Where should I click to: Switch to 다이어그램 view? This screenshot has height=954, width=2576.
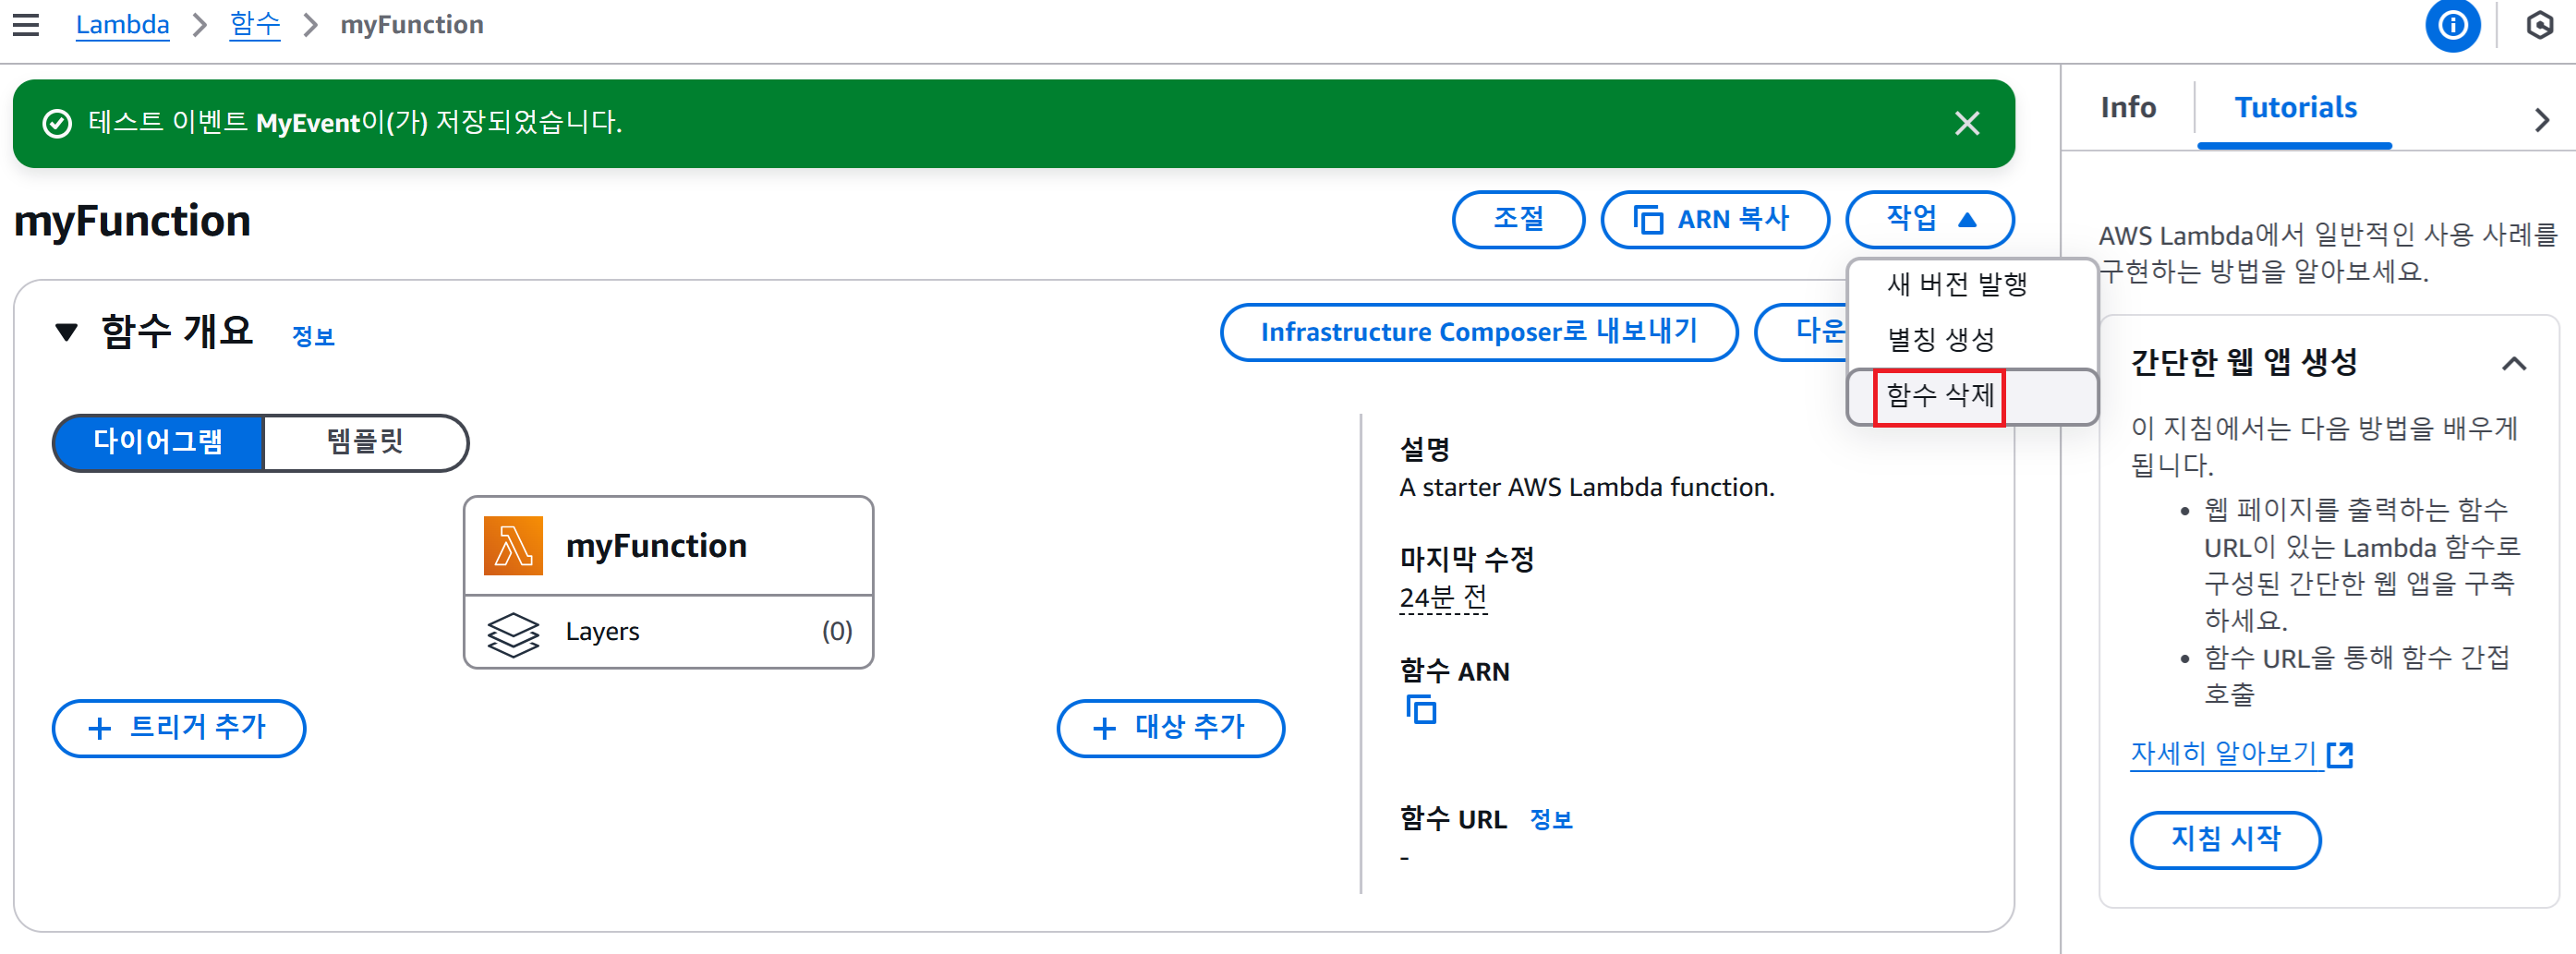(x=158, y=442)
